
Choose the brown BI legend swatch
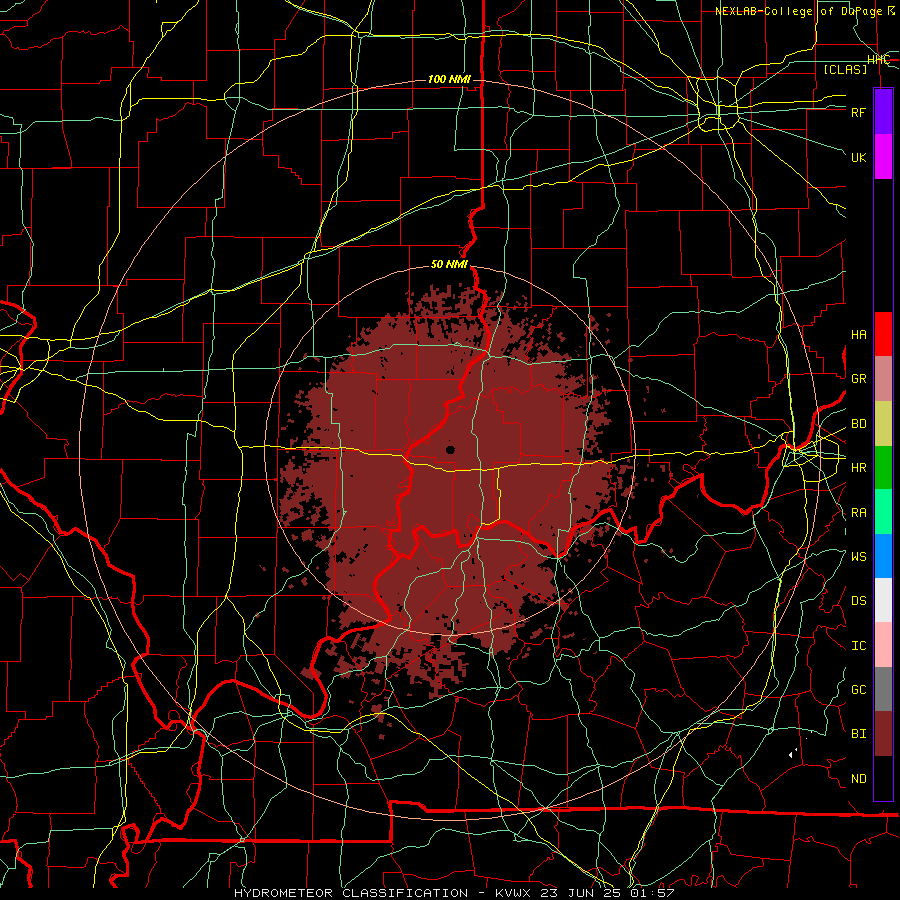point(883,734)
